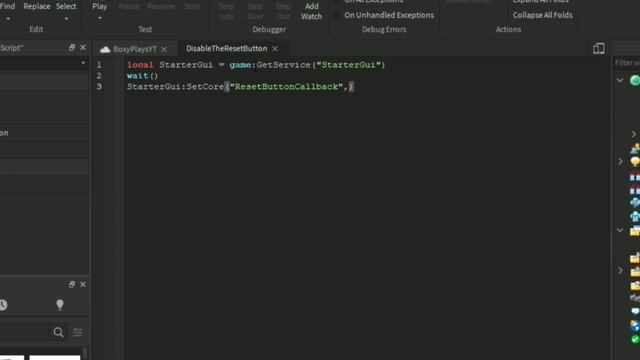
Task: Click the Explorer filter workspace field
Action: 627,63
